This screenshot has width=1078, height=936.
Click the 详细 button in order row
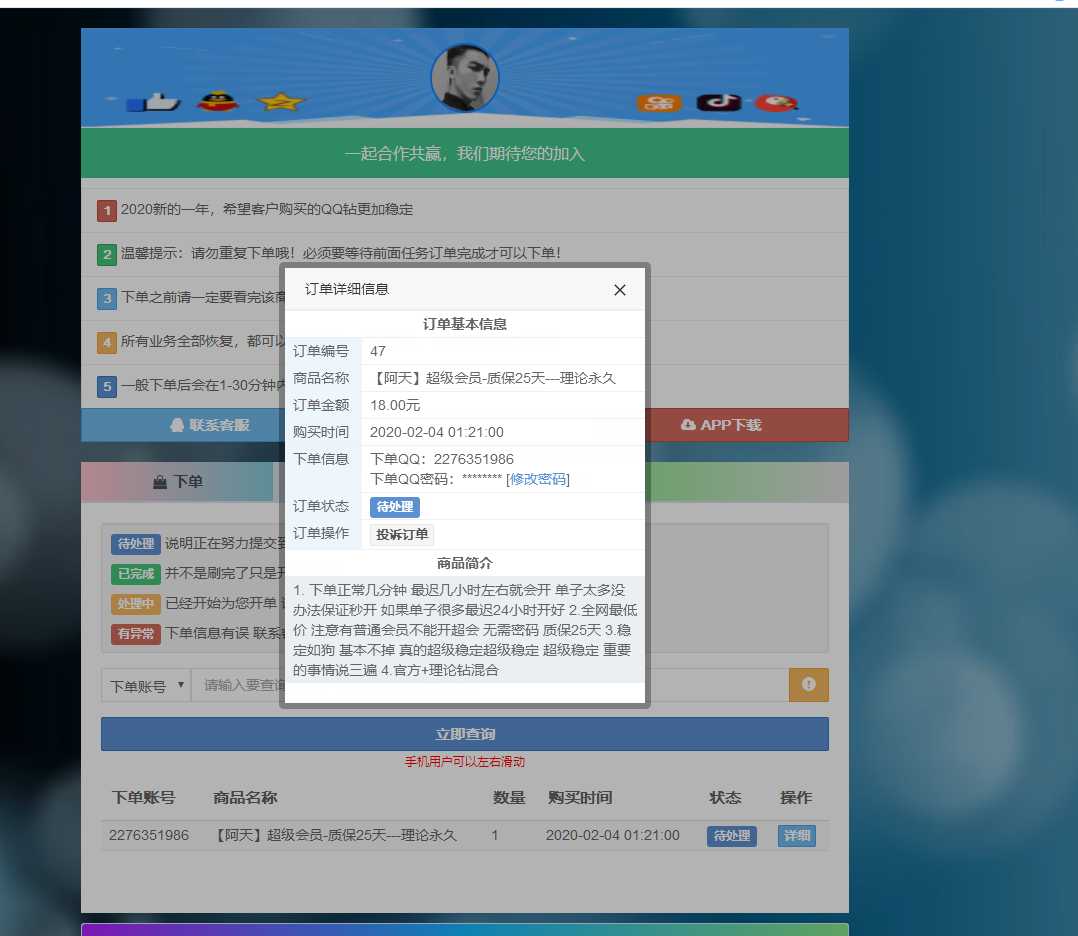(x=797, y=836)
